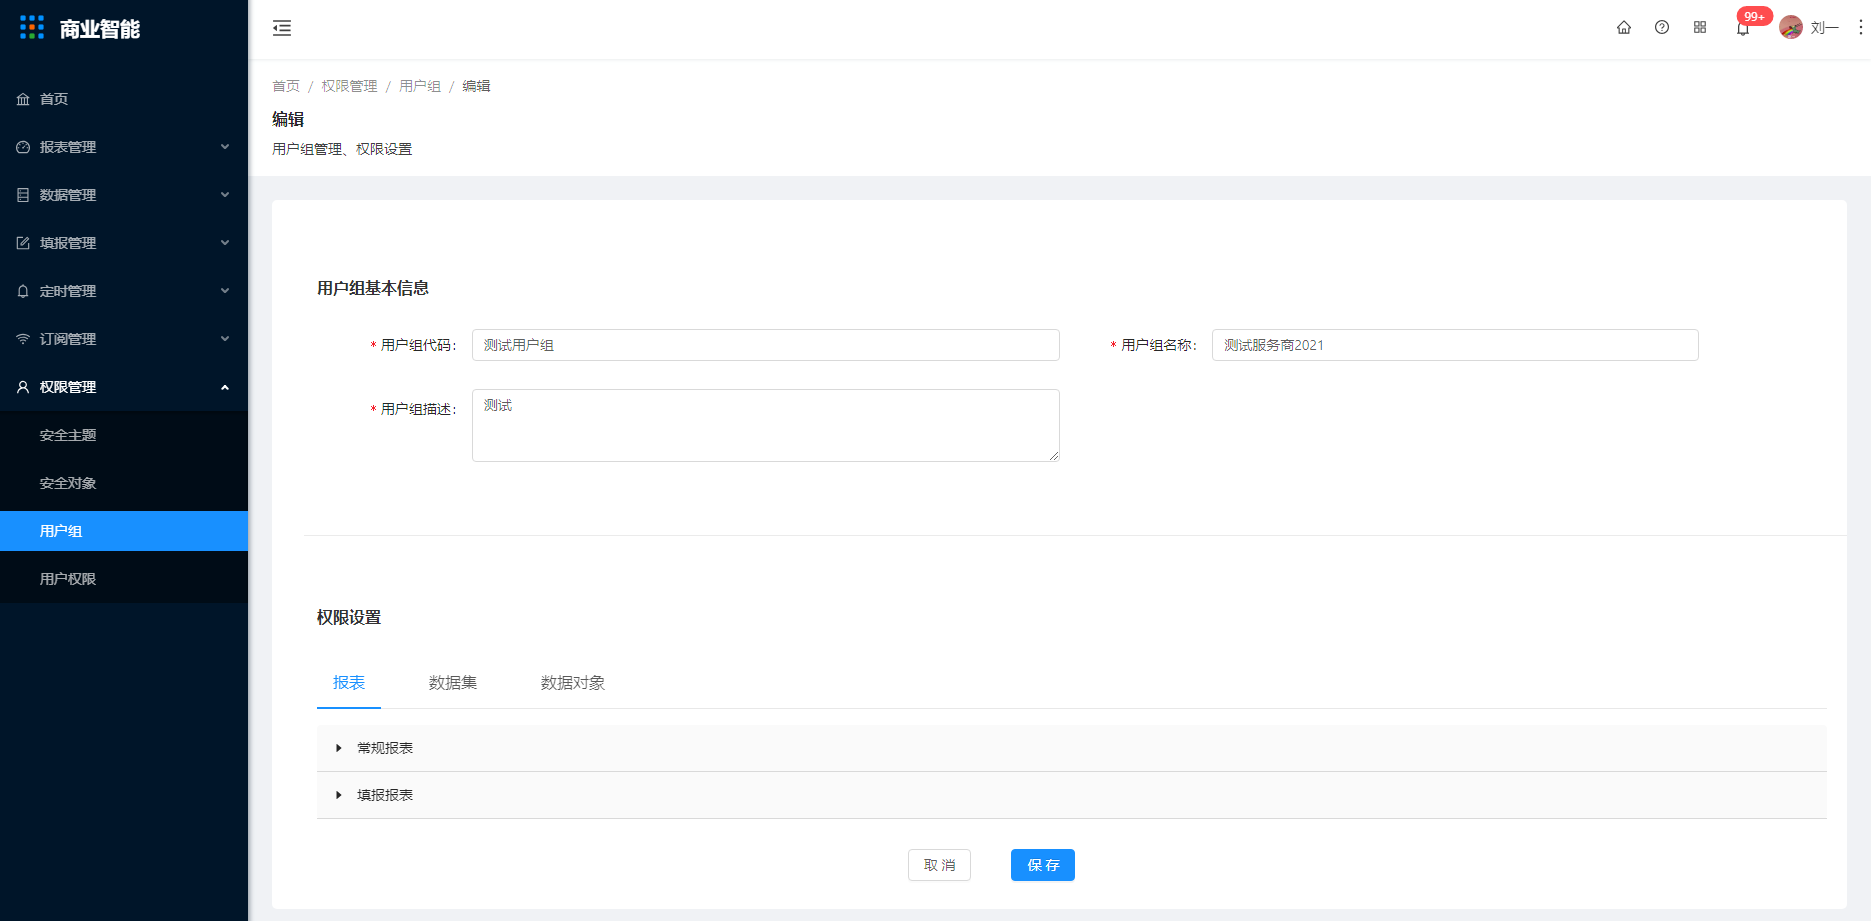Viewport: 1871px width, 921px height.
Task: Click the 权限设置 heading
Action: (x=349, y=617)
